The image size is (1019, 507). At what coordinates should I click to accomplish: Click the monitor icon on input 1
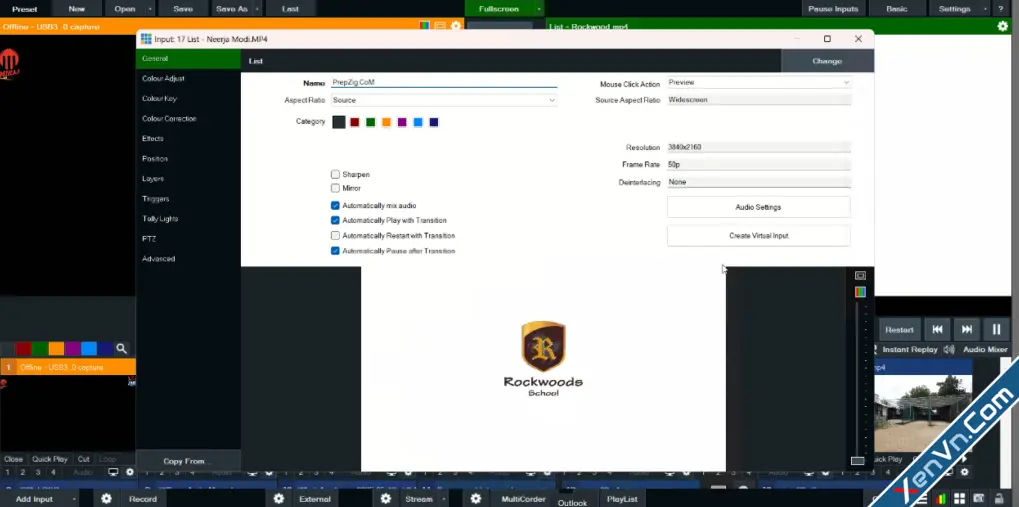[x=113, y=472]
